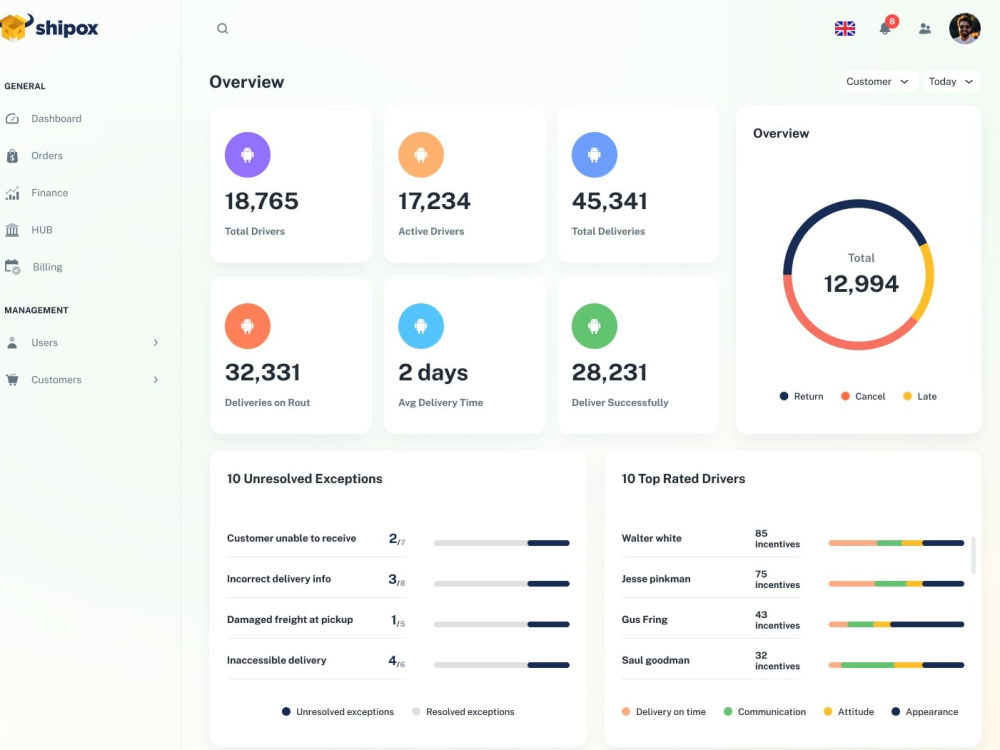
Task: Click Saul goodman rating bar
Action: [896, 665]
